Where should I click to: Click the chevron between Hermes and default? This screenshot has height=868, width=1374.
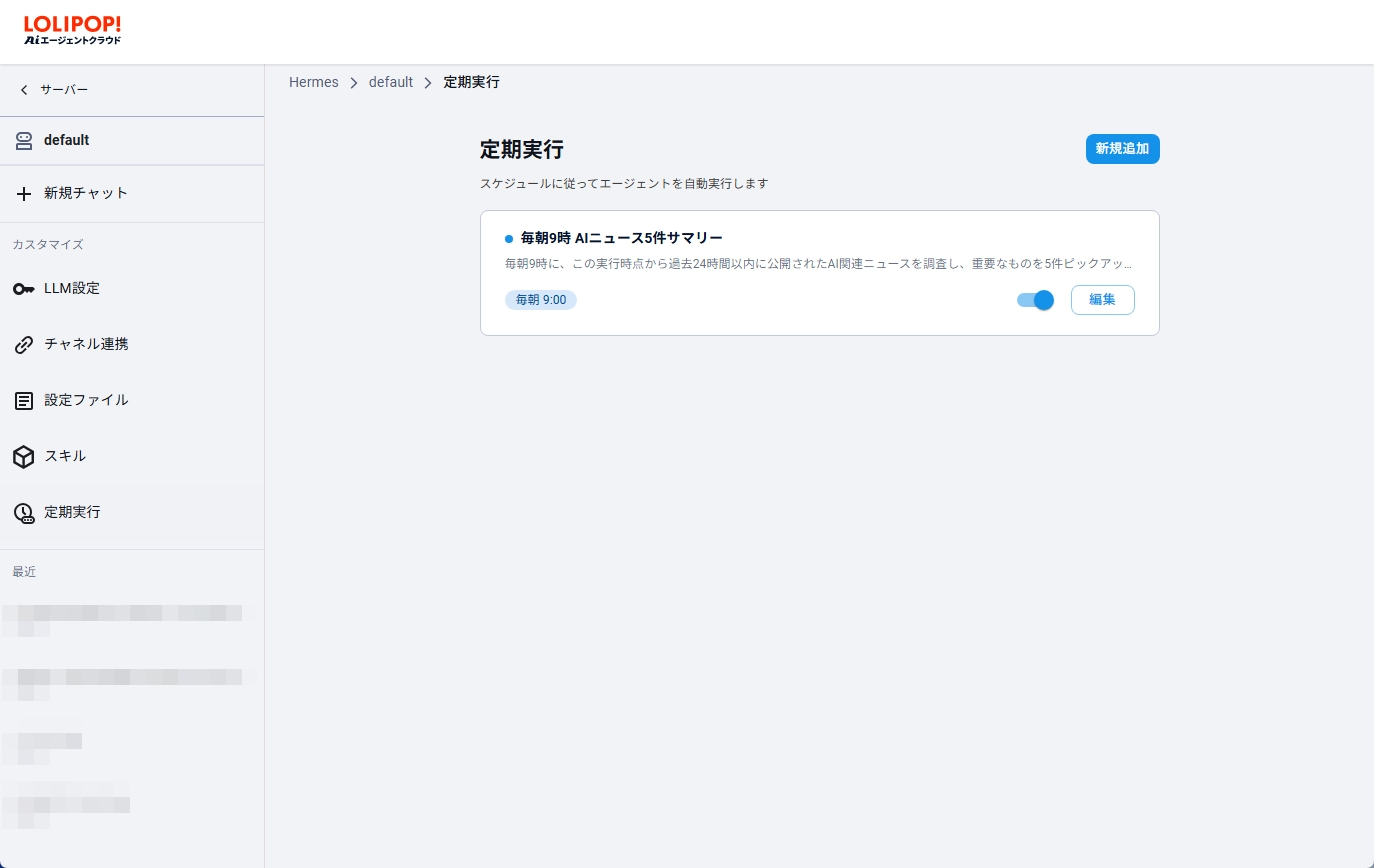click(354, 83)
